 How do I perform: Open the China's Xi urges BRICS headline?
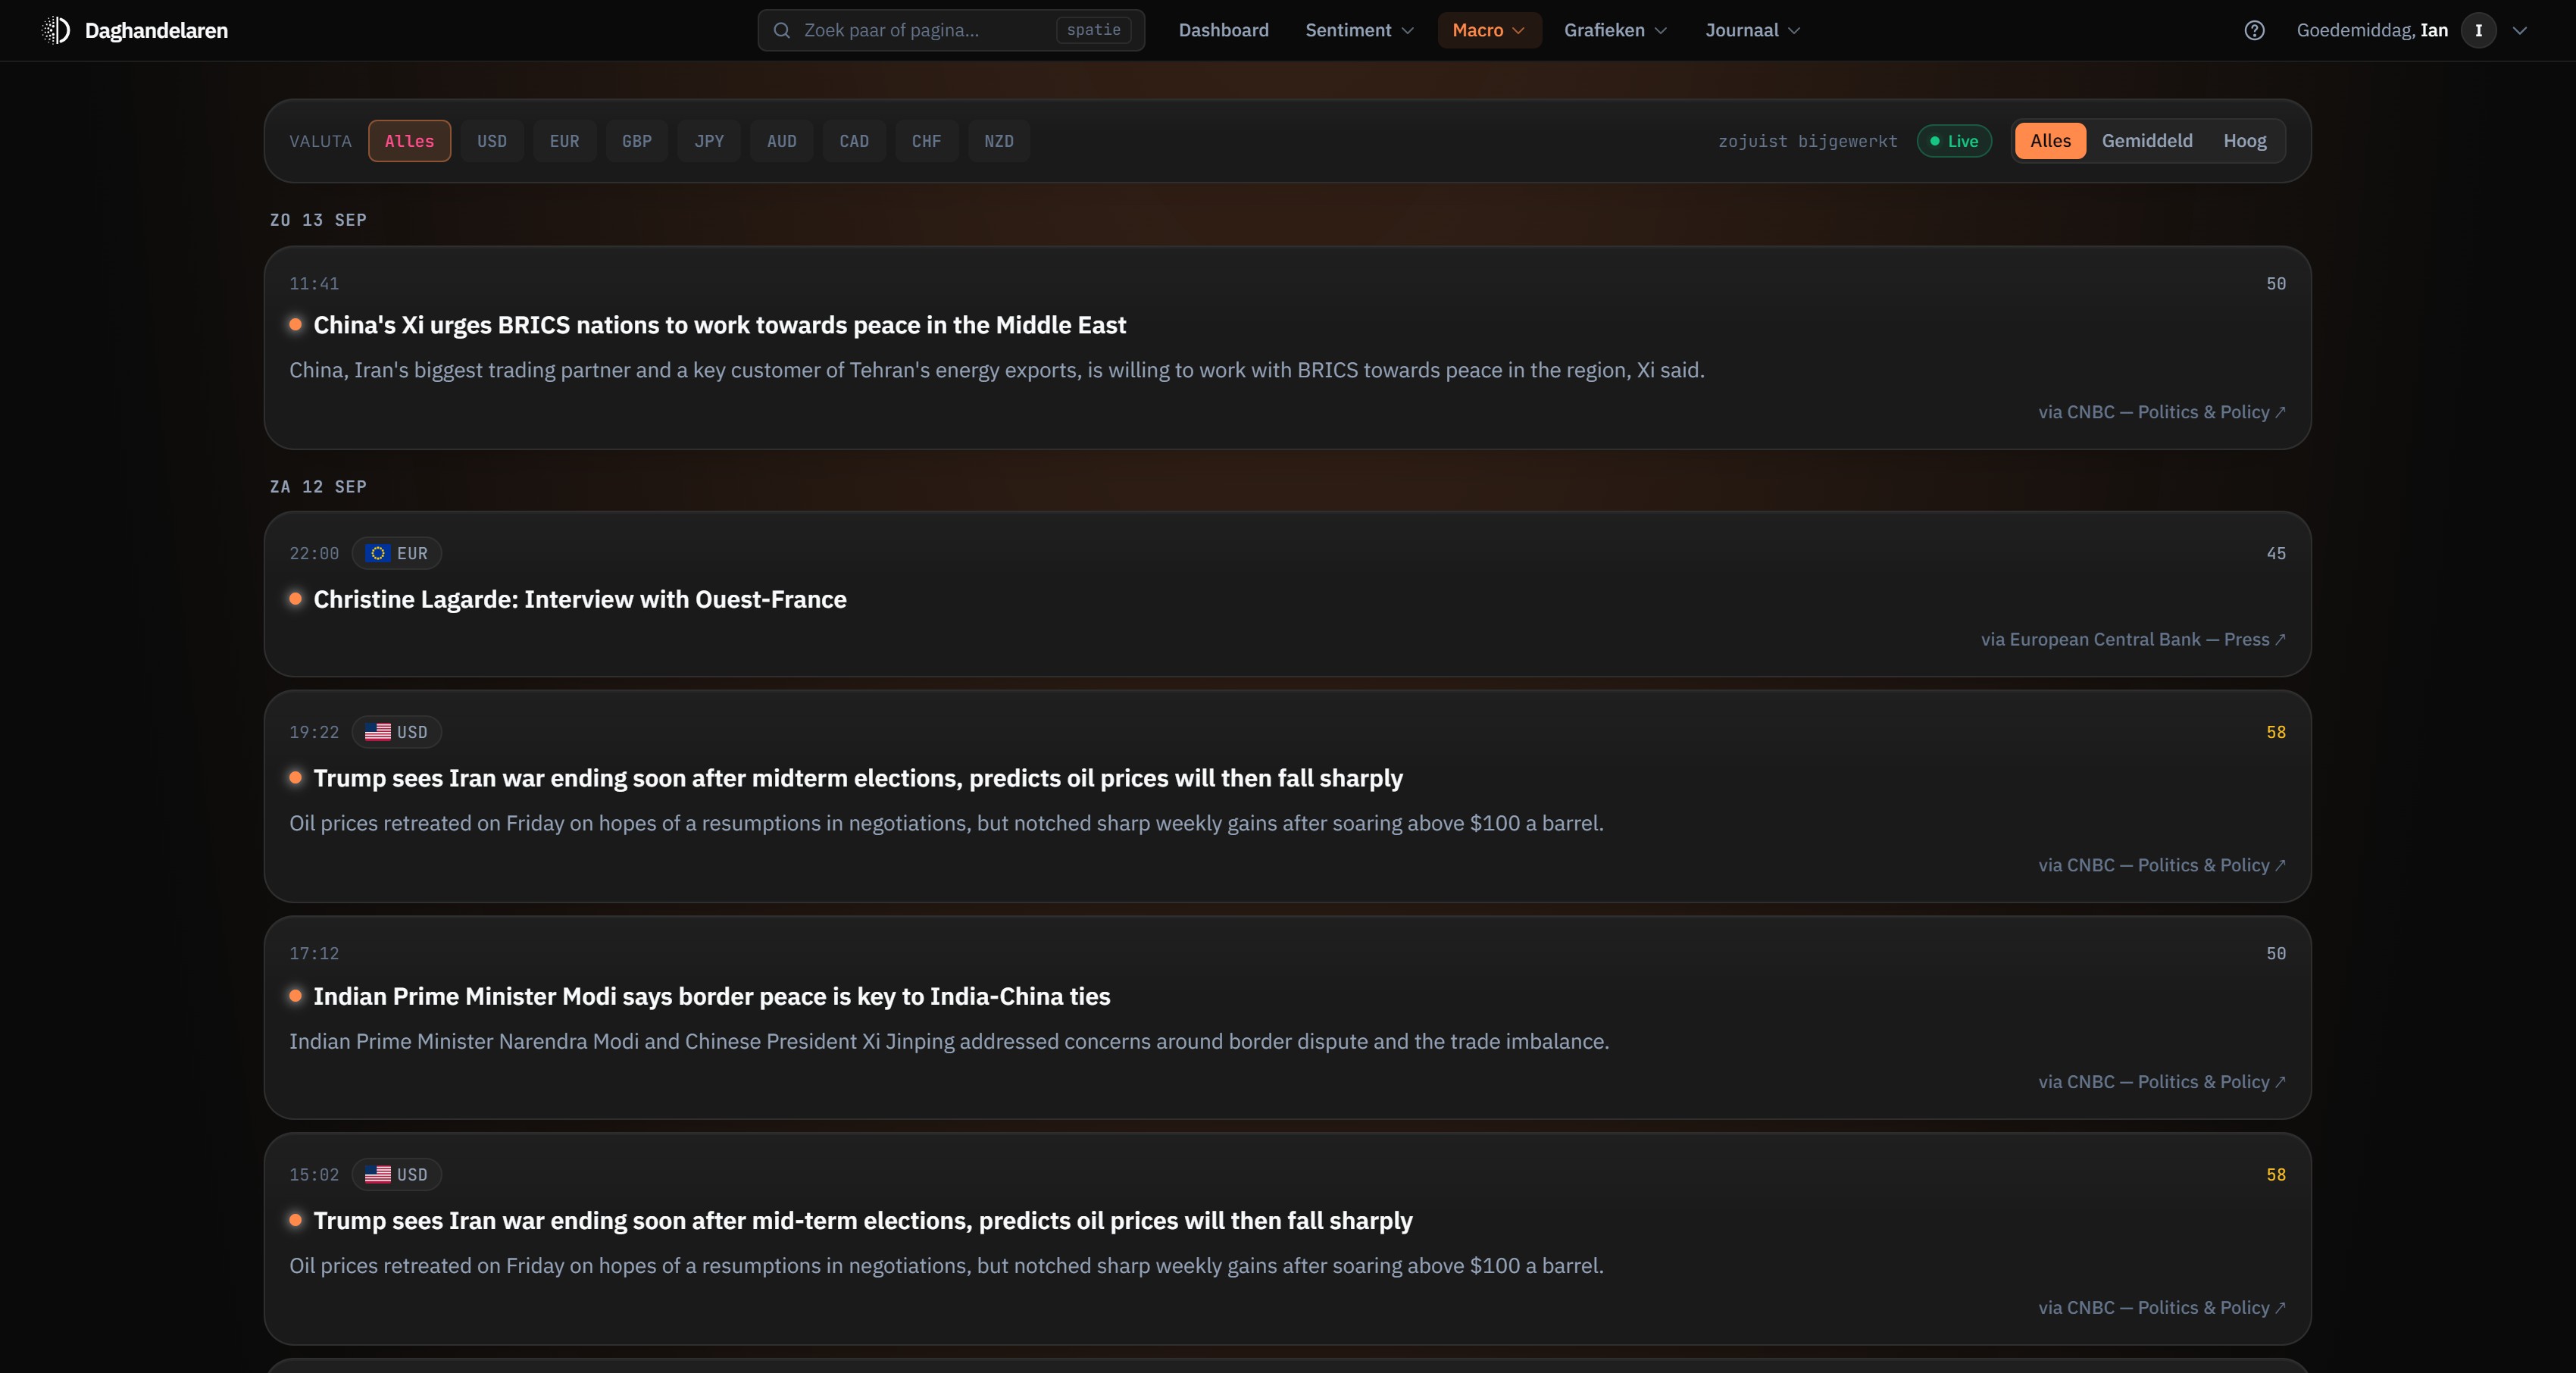720,325
